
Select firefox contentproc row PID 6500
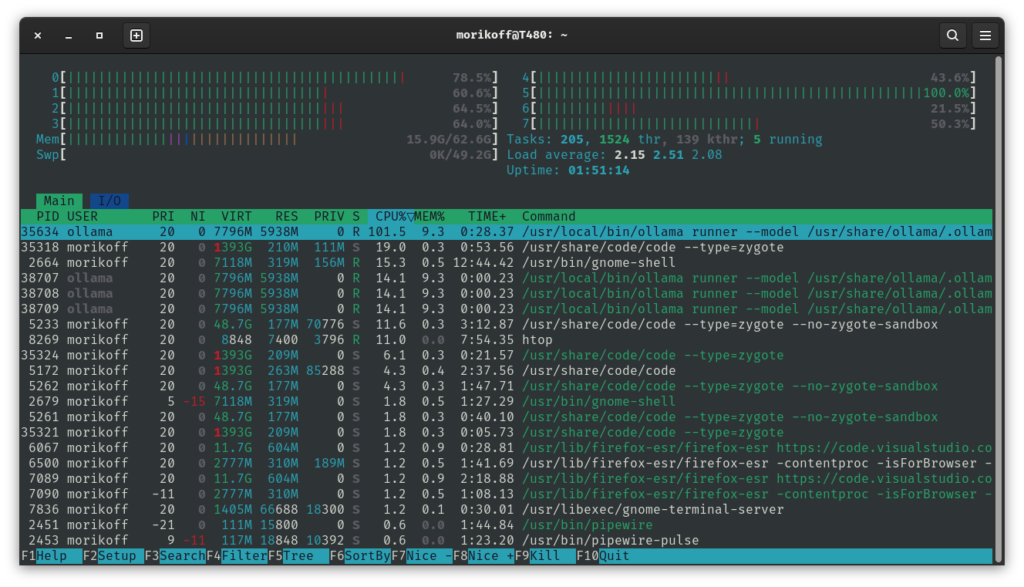click(x=506, y=463)
